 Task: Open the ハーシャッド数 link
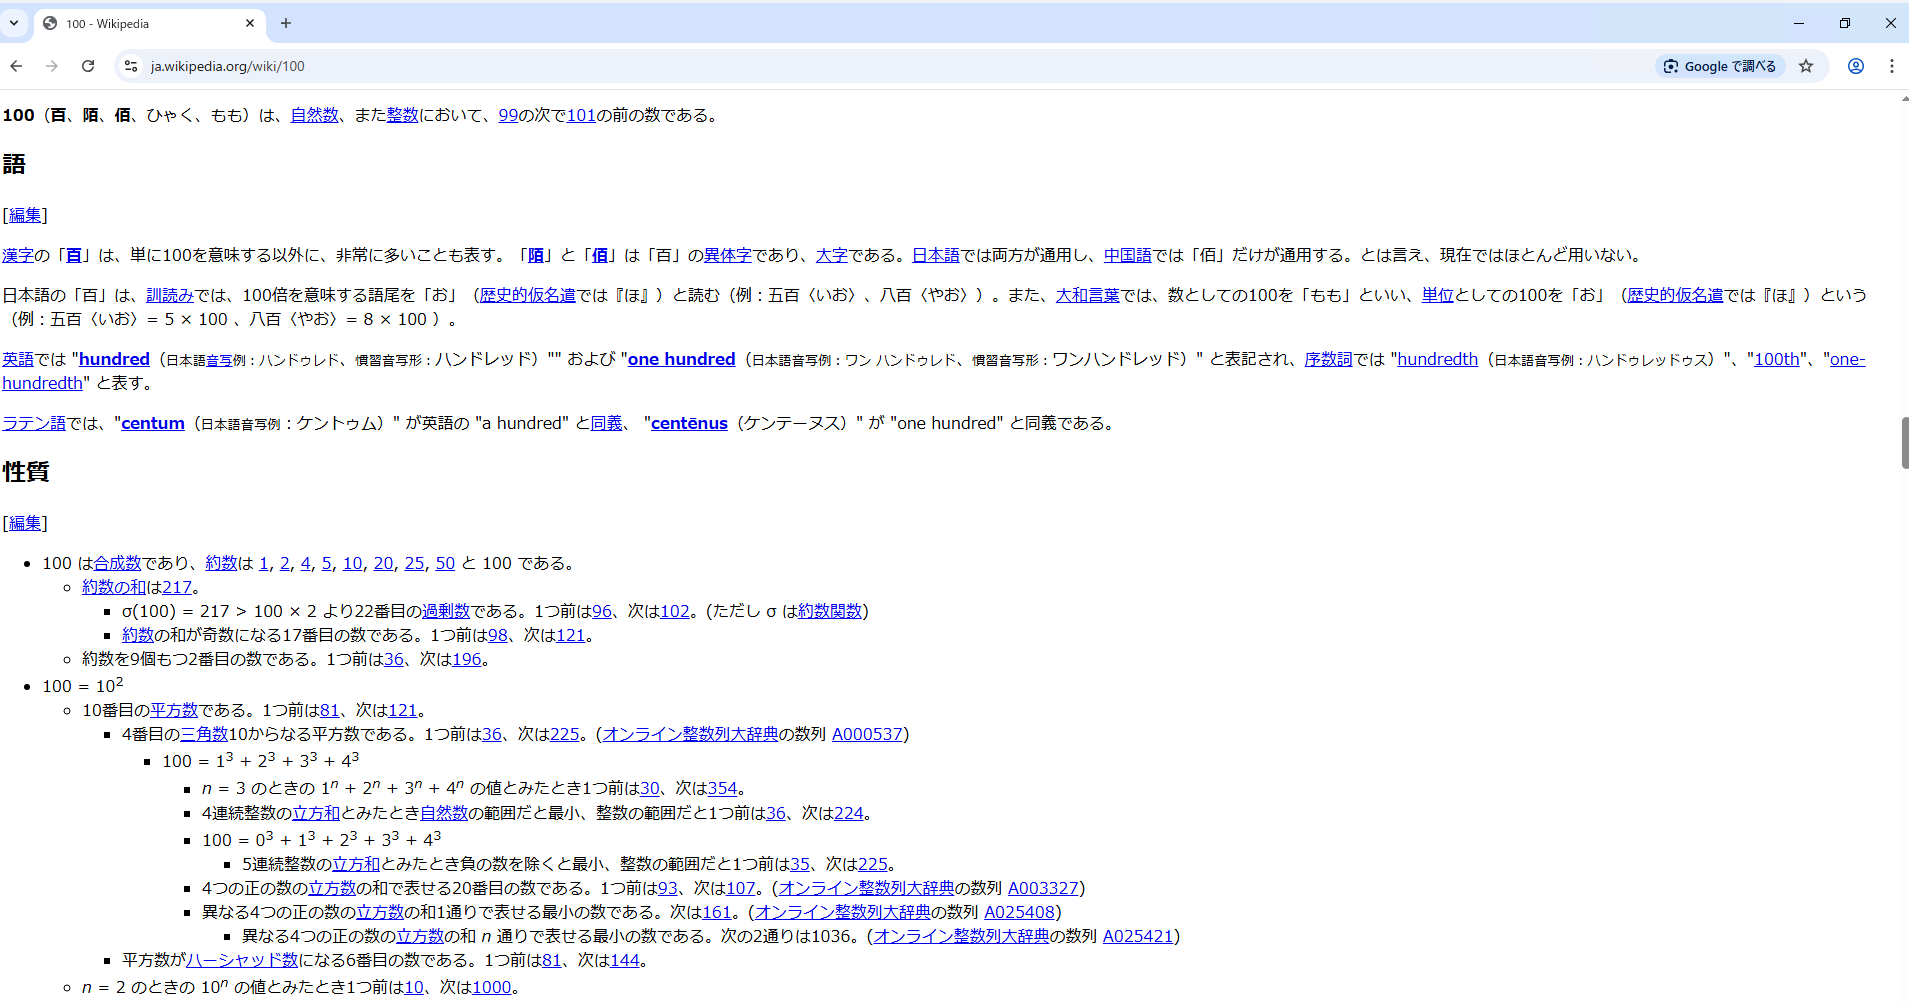(242, 960)
